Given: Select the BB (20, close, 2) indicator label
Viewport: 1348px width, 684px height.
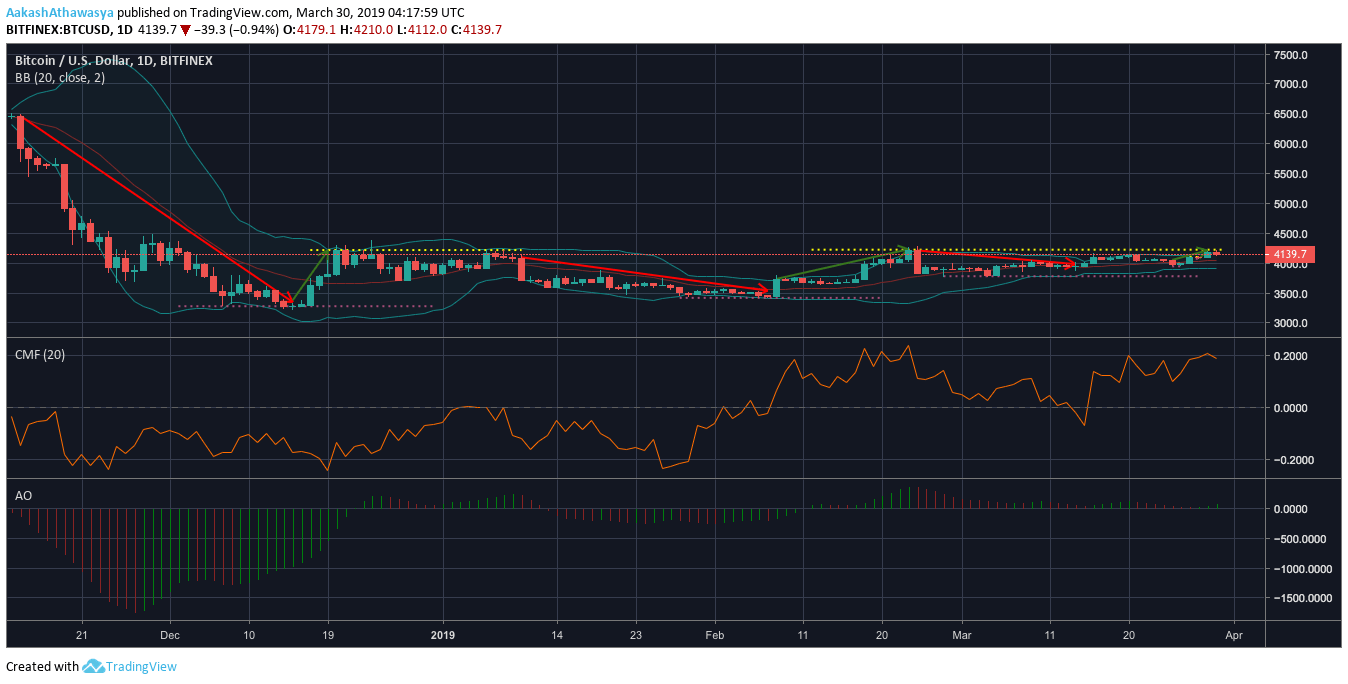Looking at the screenshot, I should 56,77.
